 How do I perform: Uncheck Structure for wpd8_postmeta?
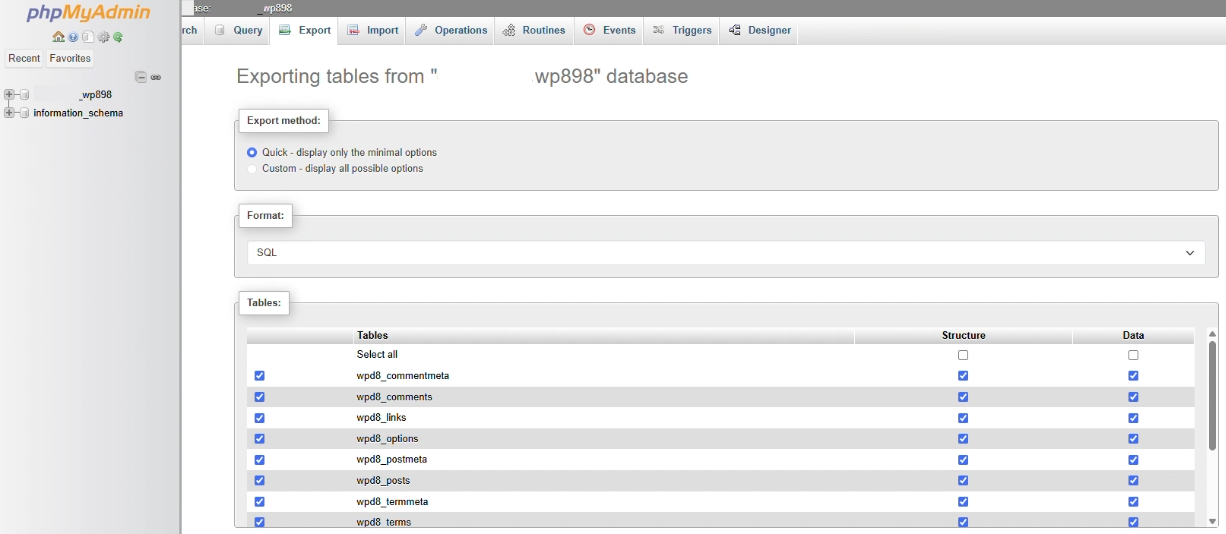[x=963, y=460]
